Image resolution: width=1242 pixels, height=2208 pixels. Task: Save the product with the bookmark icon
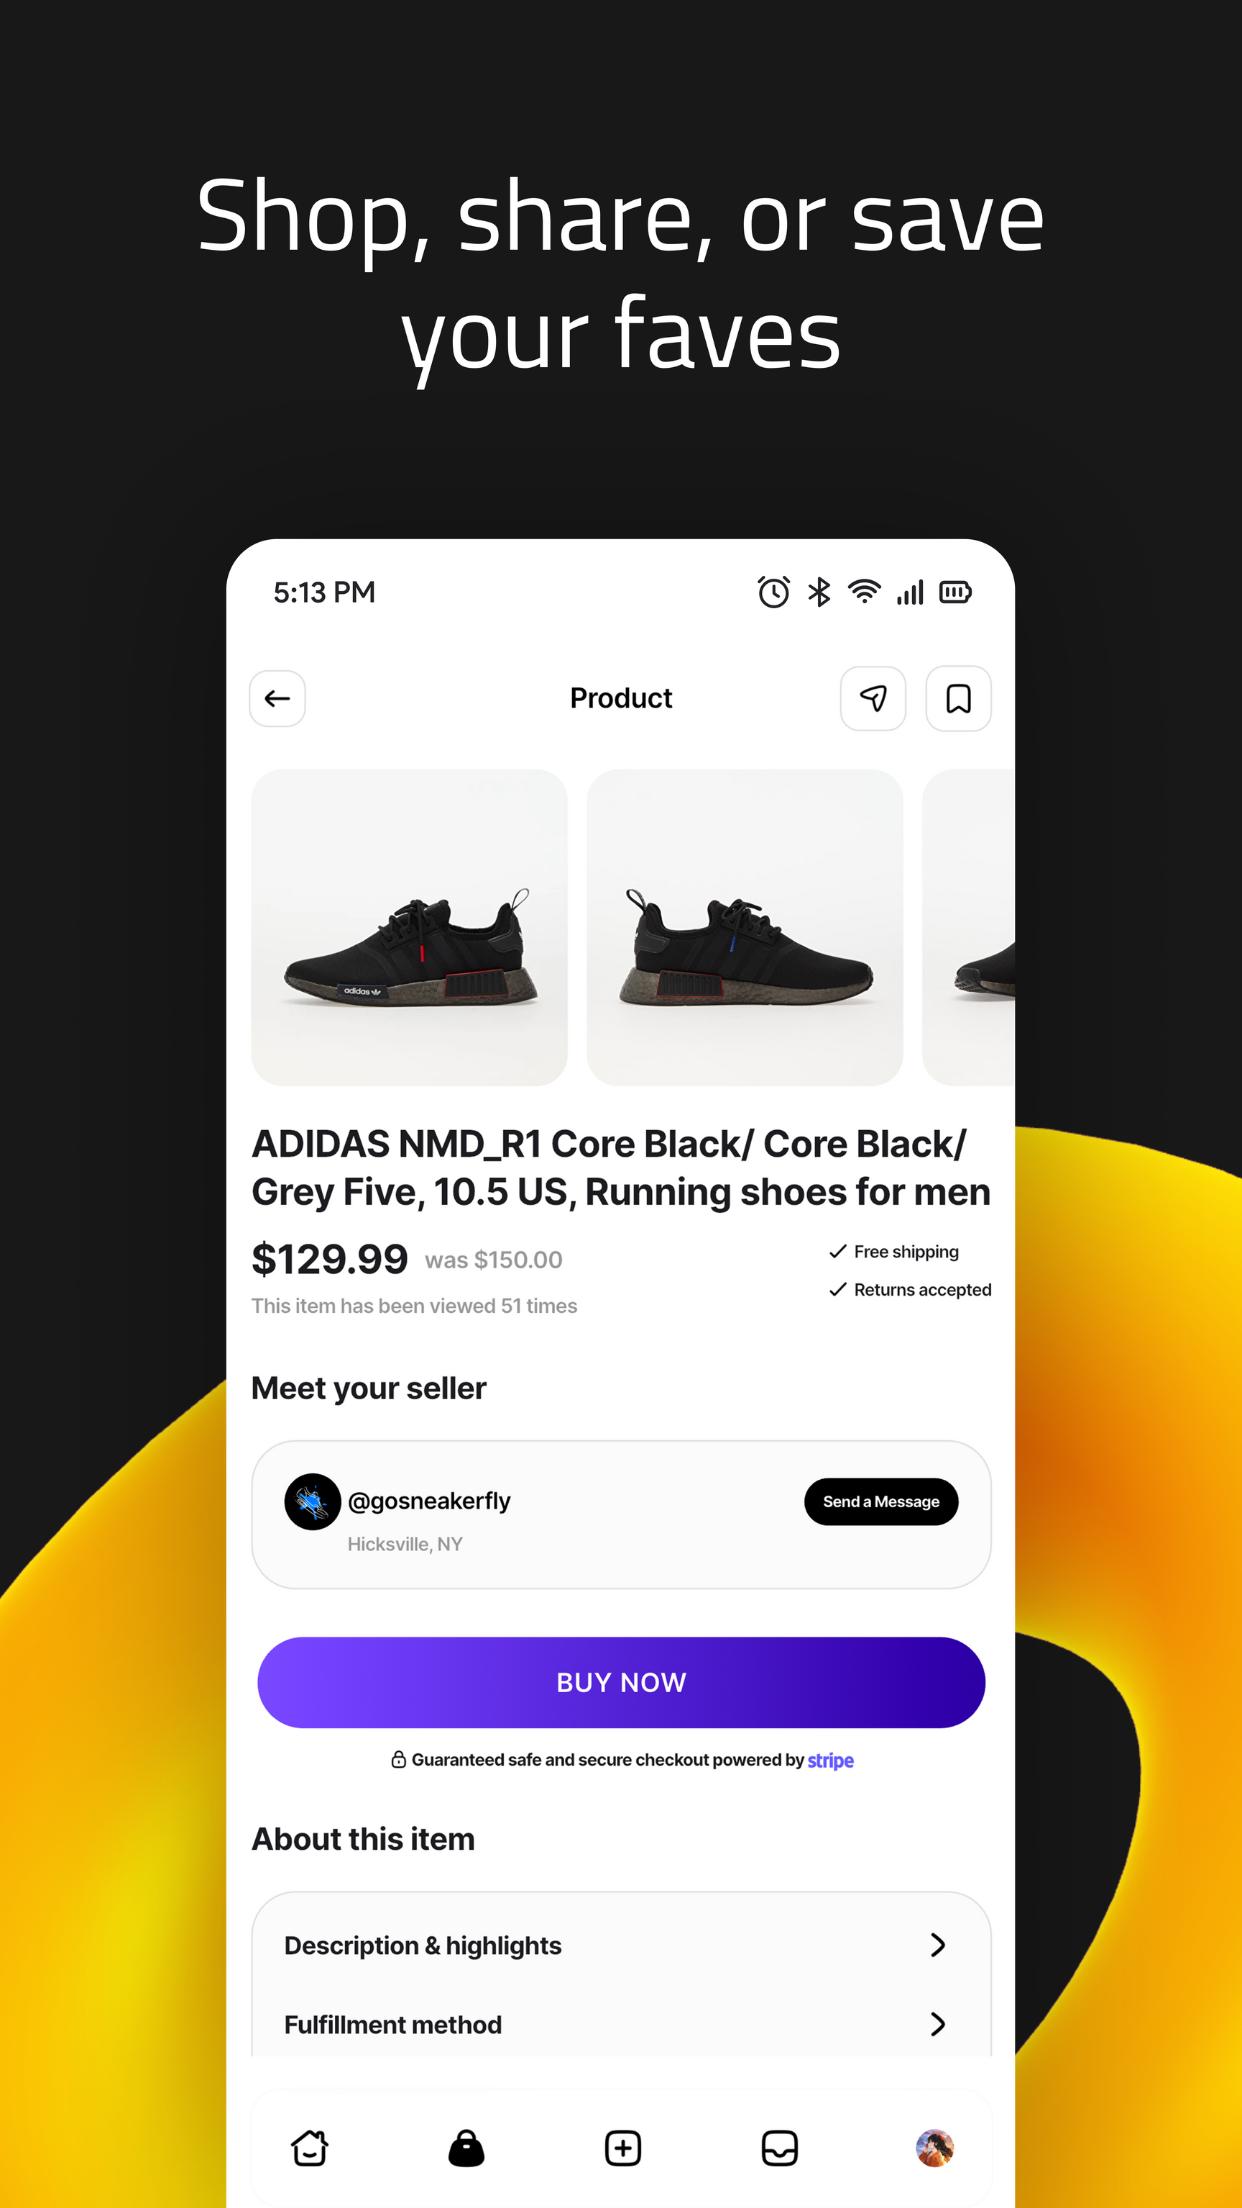(x=958, y=698)
